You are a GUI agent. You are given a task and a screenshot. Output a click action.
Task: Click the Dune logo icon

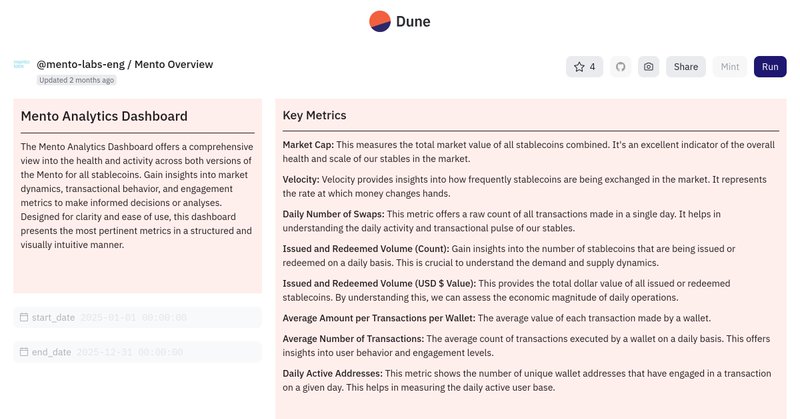380,21
